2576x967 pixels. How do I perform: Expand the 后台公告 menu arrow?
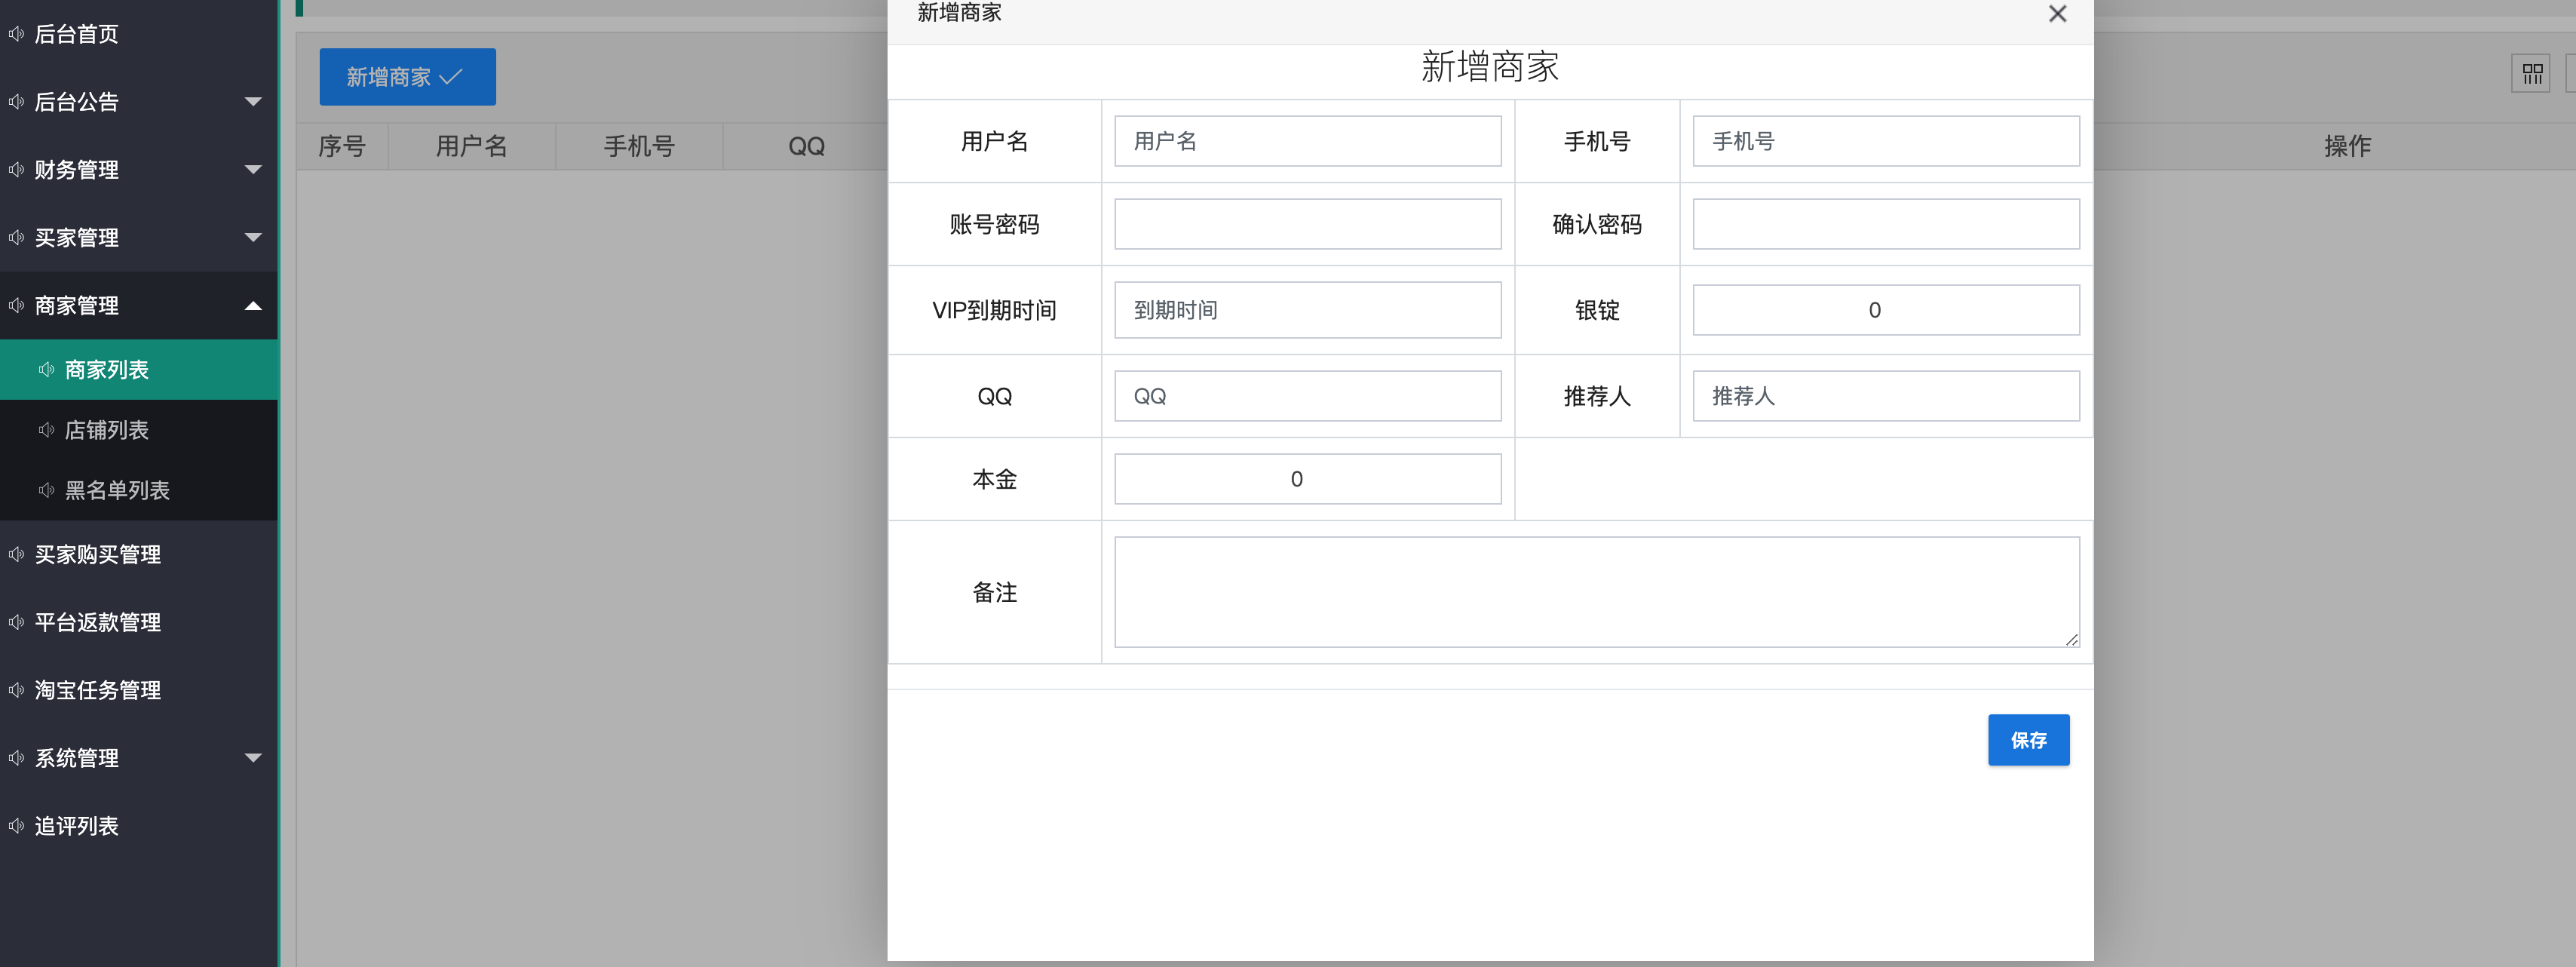click(253, 102)
